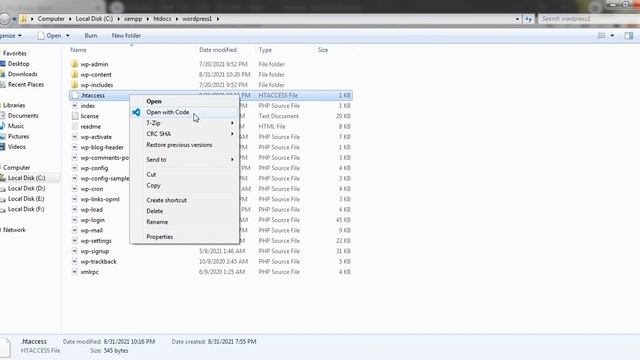Open the Organize dropdown menu

point(11,36)
